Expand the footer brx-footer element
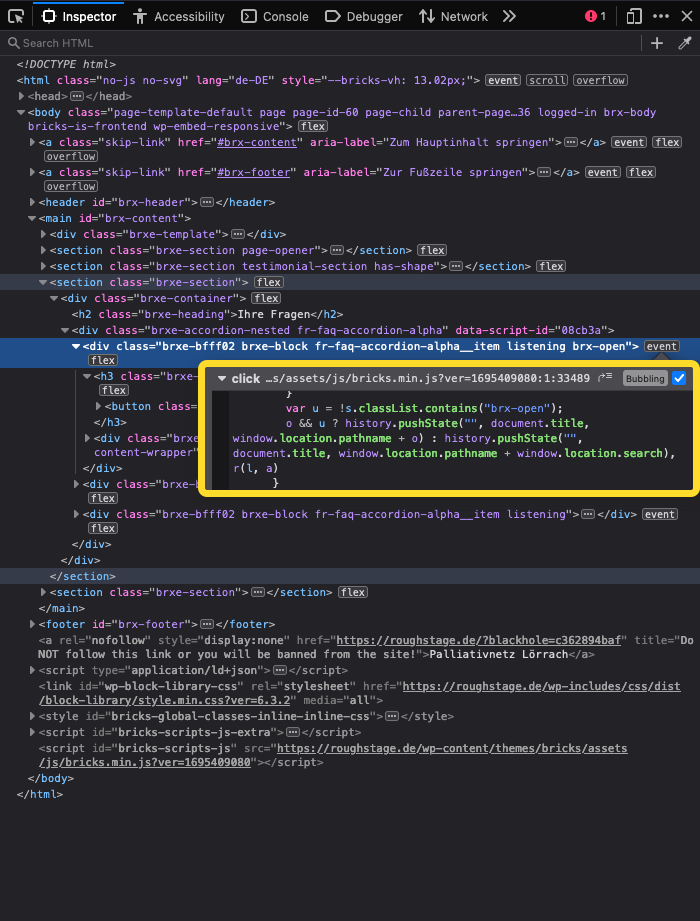 pyautogui.click(x=33, y=624)
